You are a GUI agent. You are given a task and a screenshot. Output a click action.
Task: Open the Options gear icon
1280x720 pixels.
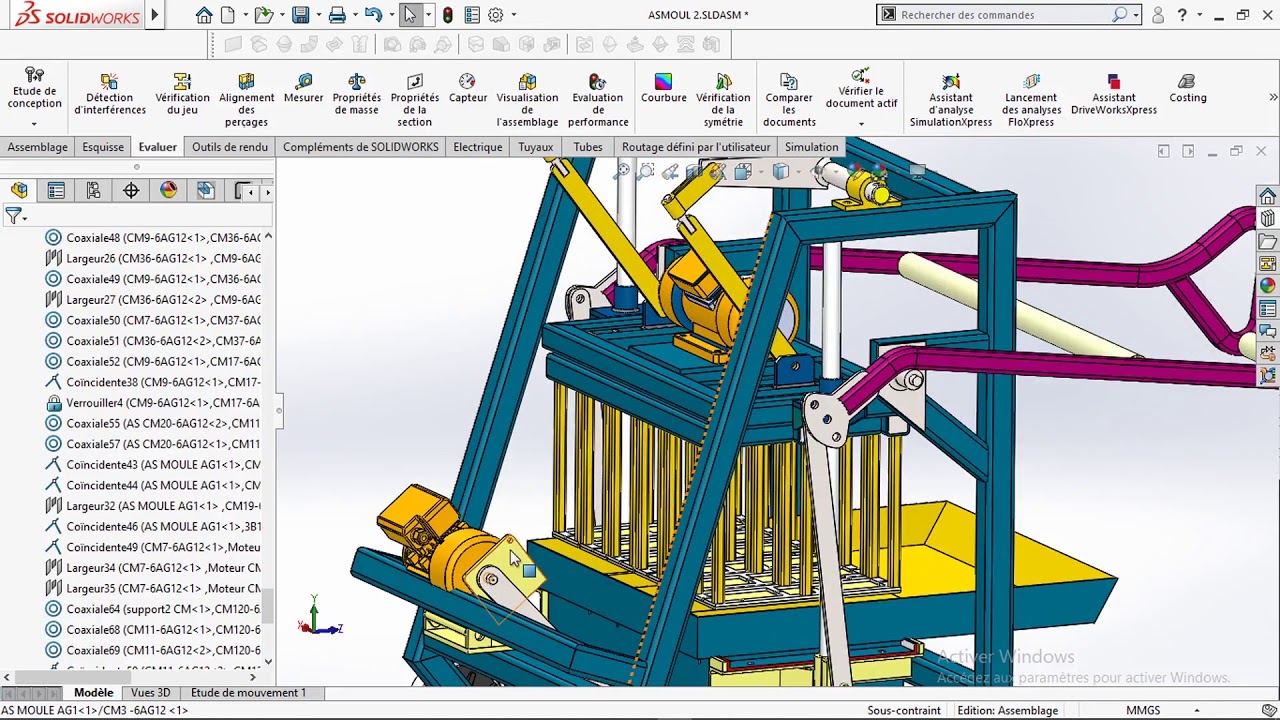495,15
